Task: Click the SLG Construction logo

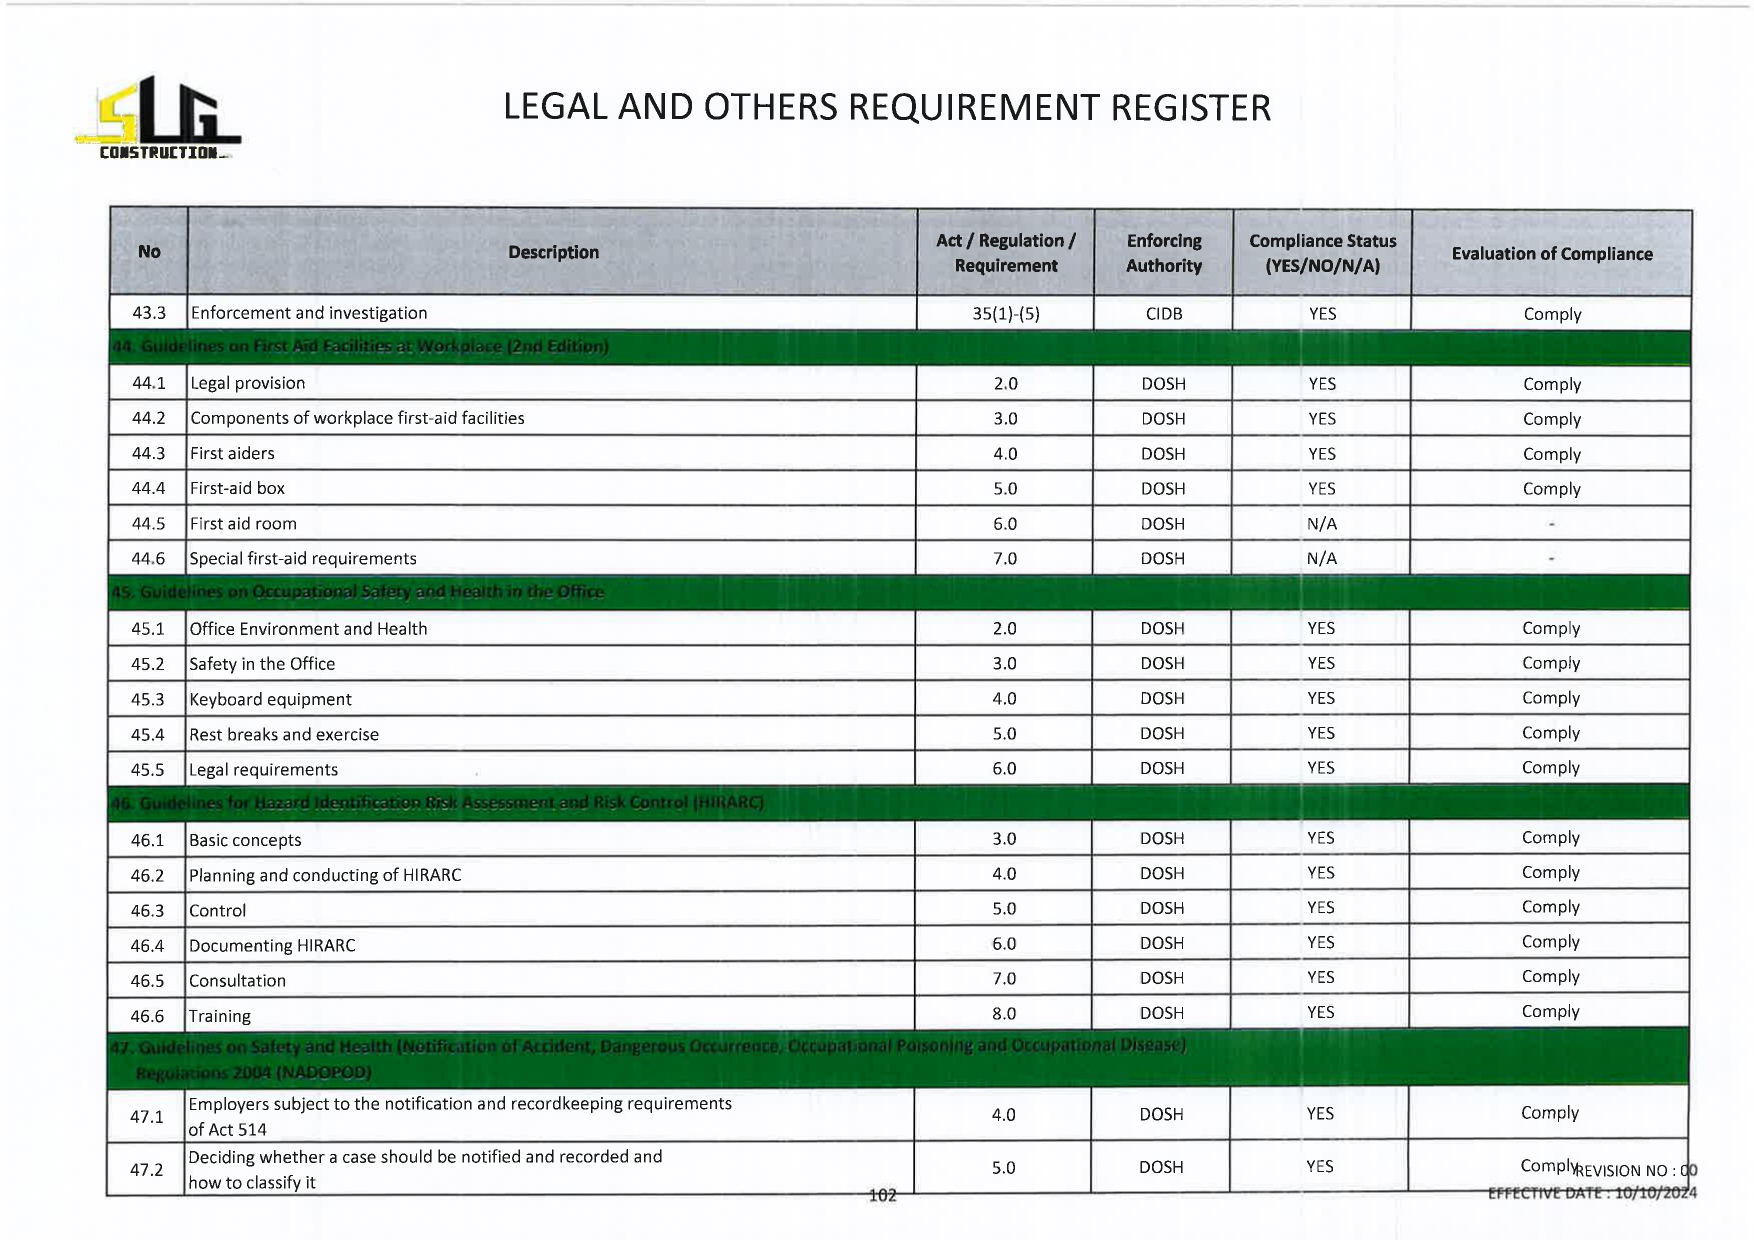Action: (158, 120)
